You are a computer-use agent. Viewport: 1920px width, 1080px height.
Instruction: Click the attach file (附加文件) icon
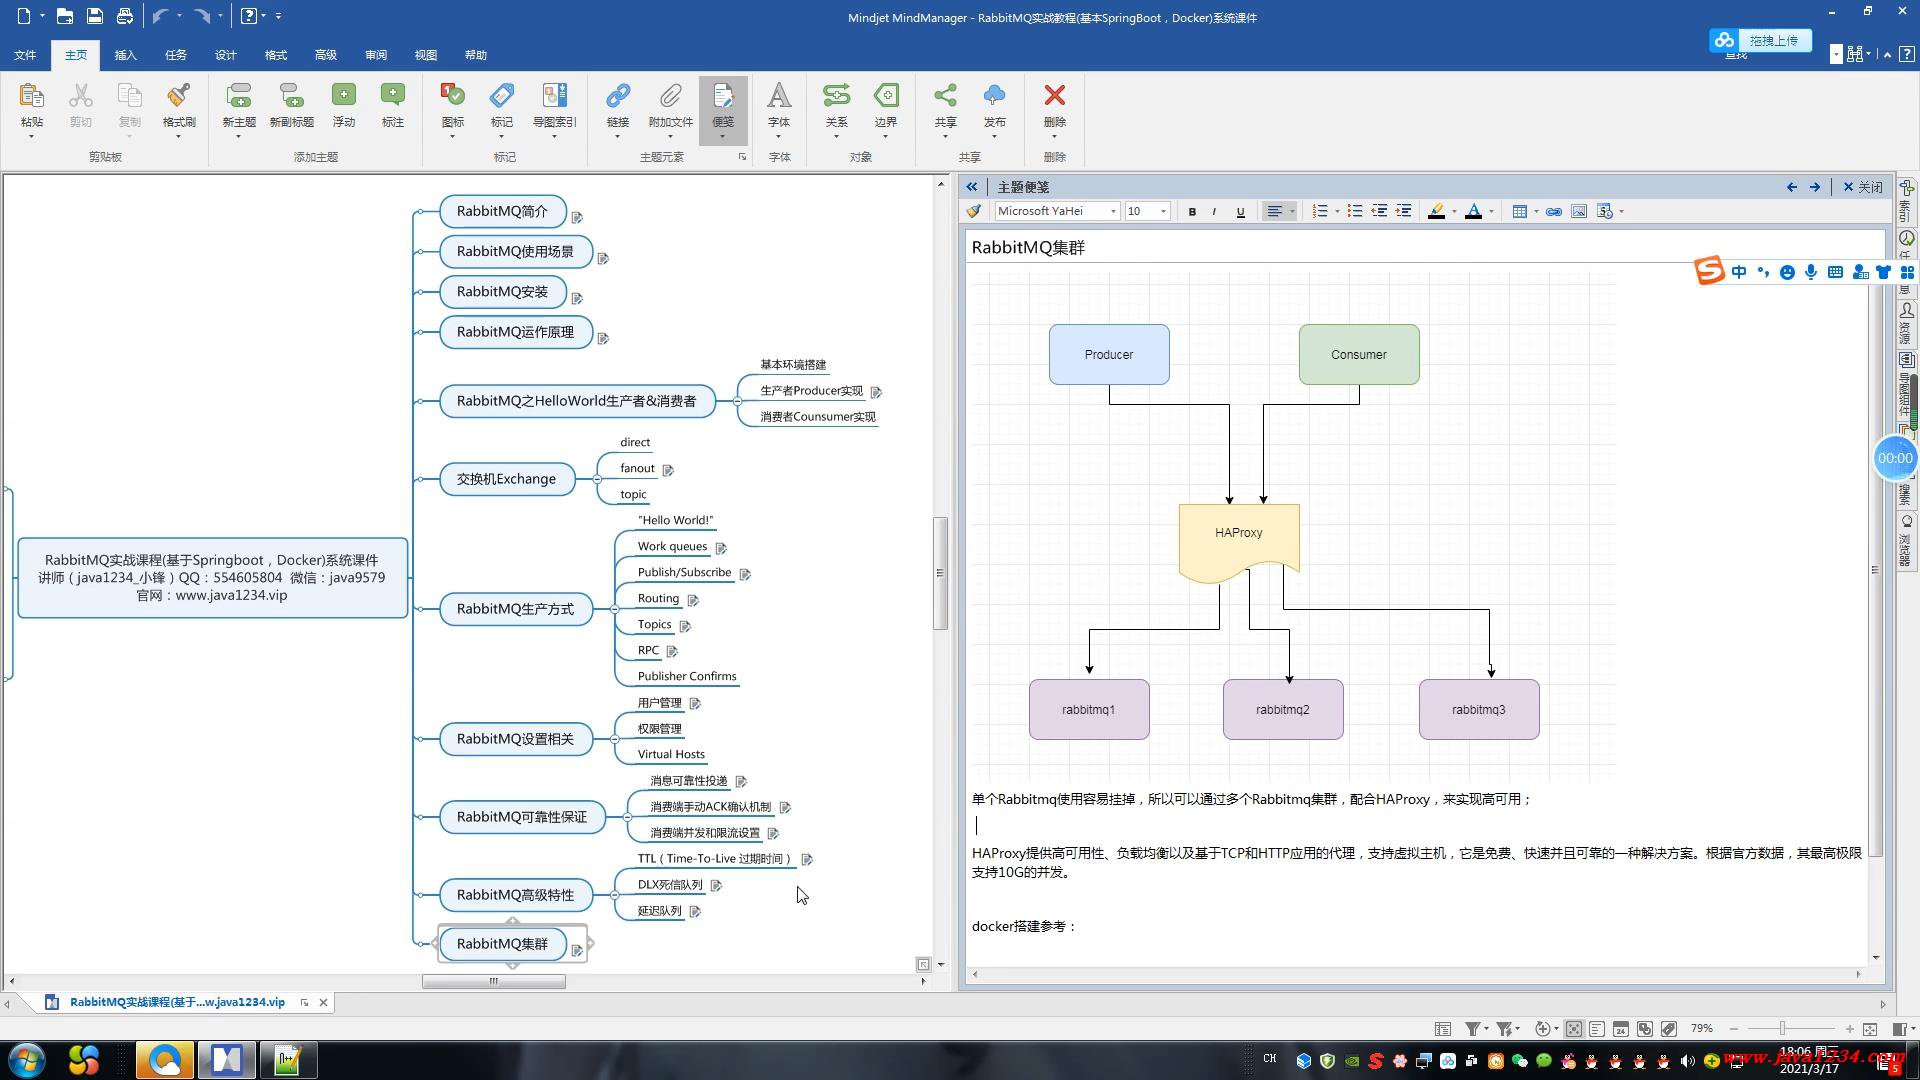click(x=670, y=96)
